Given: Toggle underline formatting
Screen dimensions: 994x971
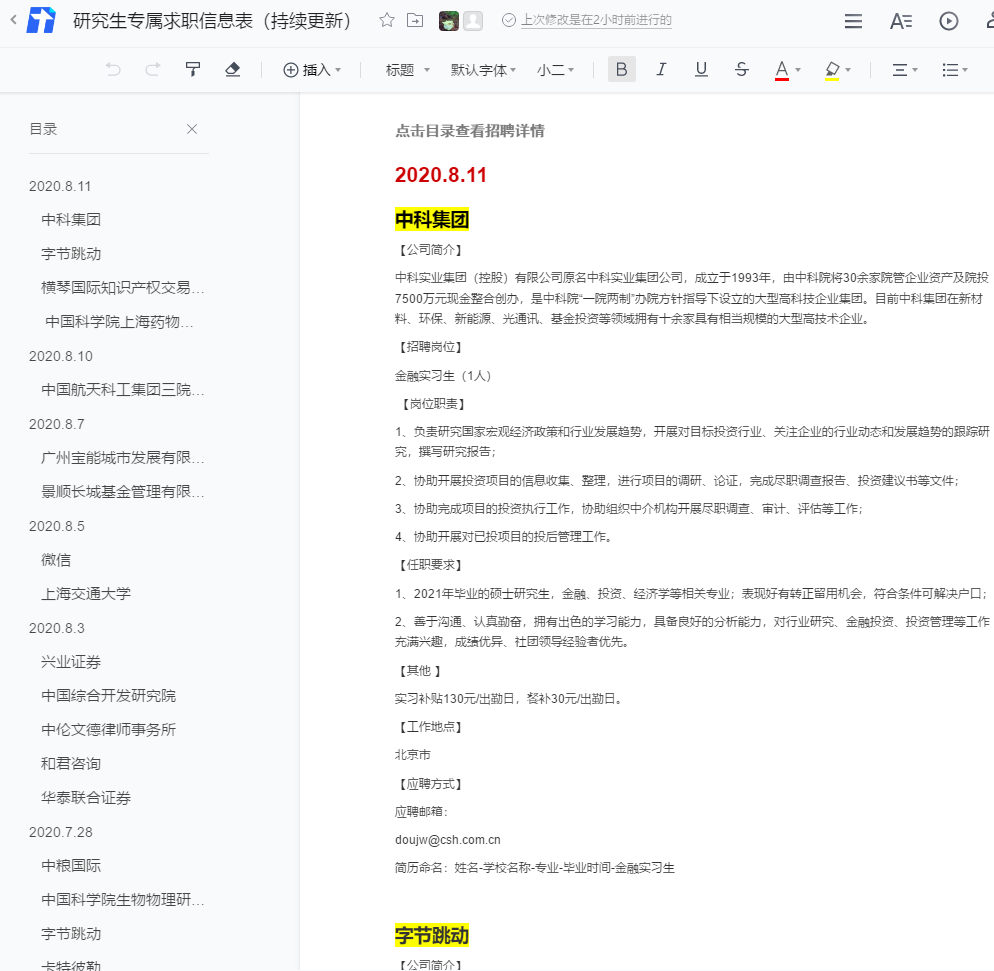Looking at the screenshot, I should pyautogui.click(x=701, y=69).
